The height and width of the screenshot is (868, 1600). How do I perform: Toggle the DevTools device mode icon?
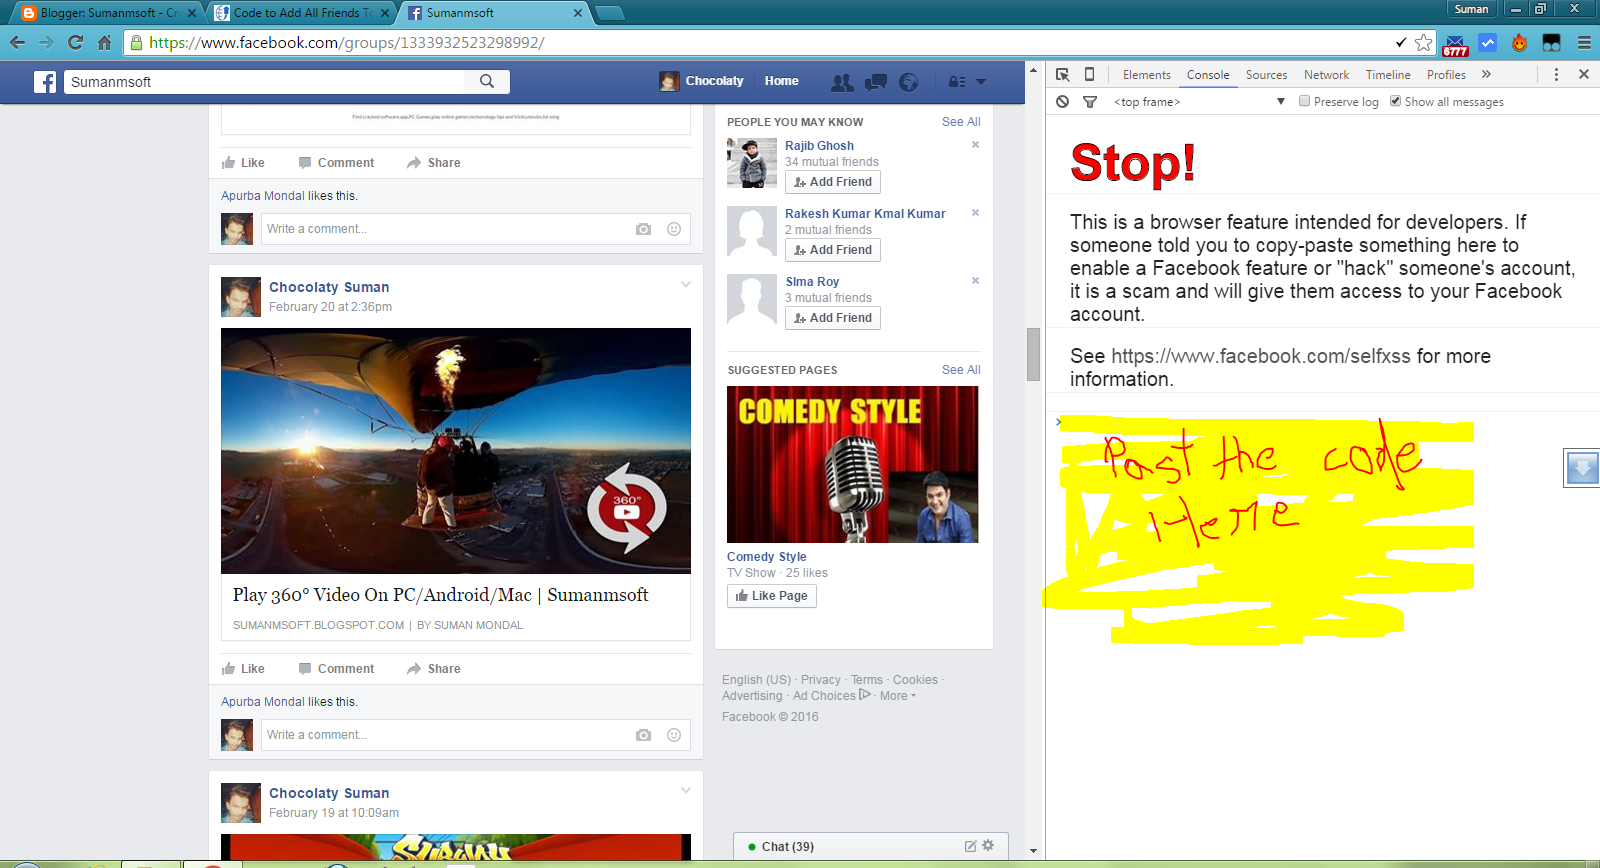tap(1089, 75)
